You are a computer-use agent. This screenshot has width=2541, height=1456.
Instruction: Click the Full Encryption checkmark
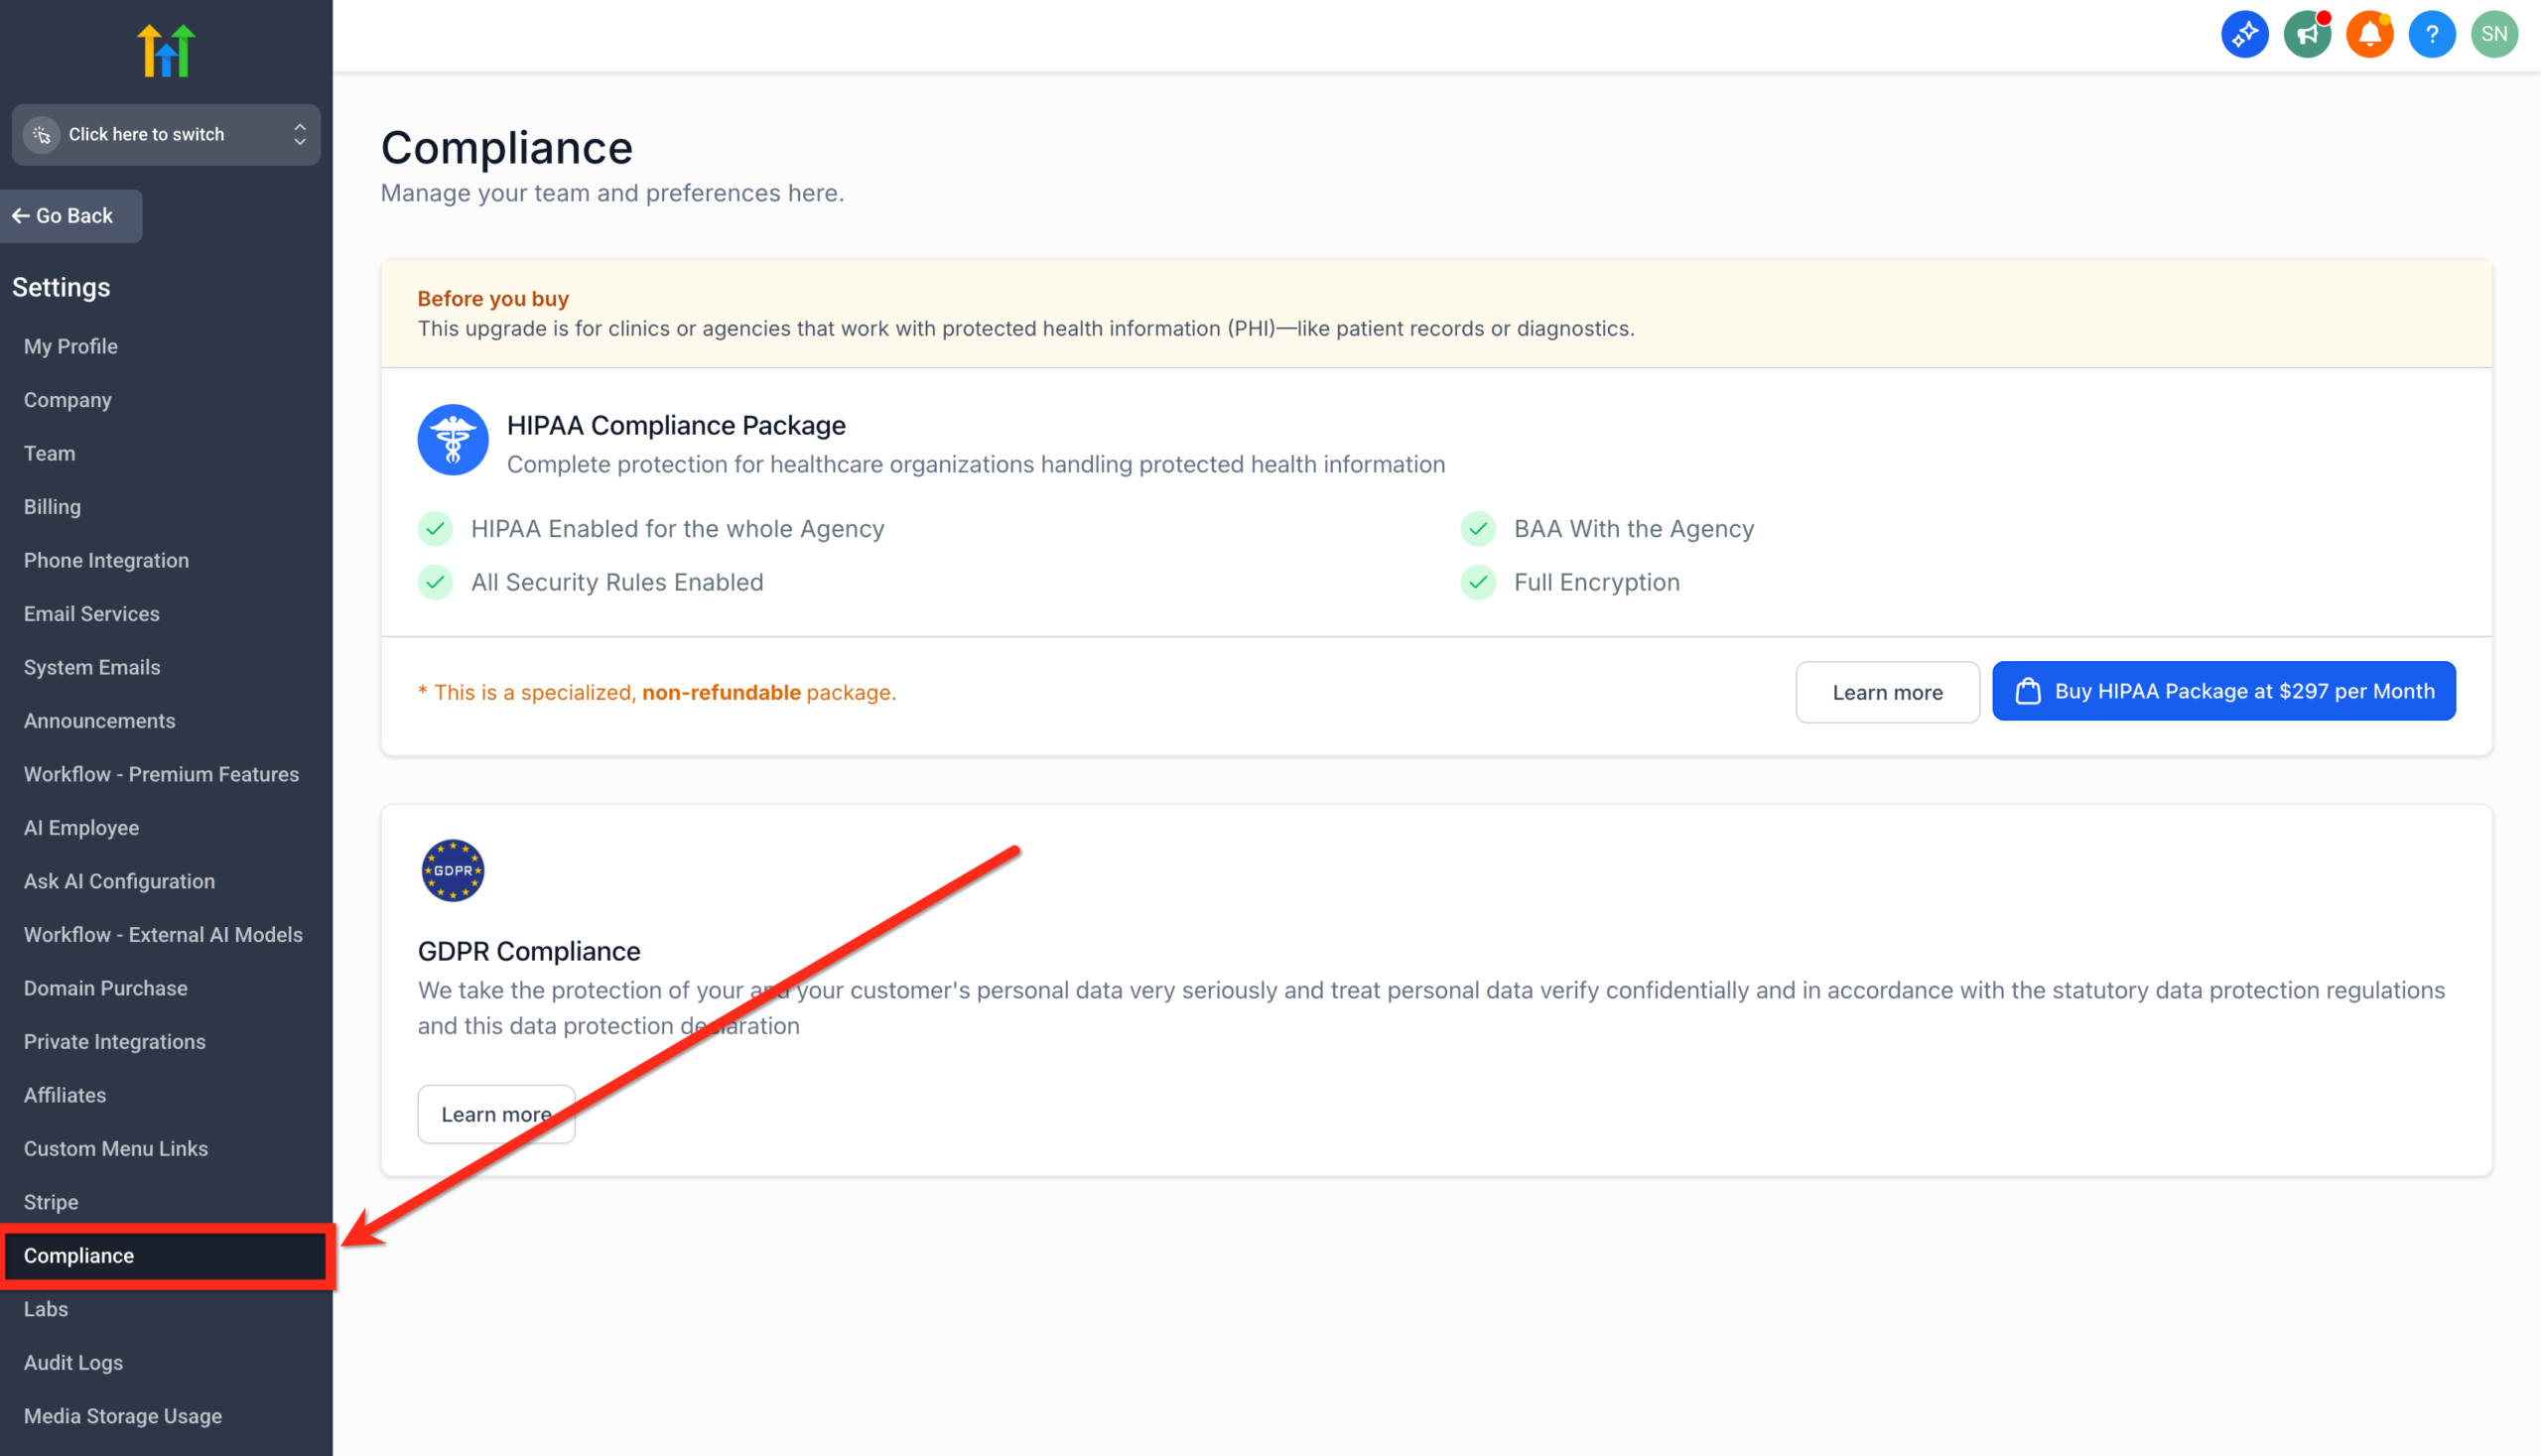click(x=1478, y=582)
